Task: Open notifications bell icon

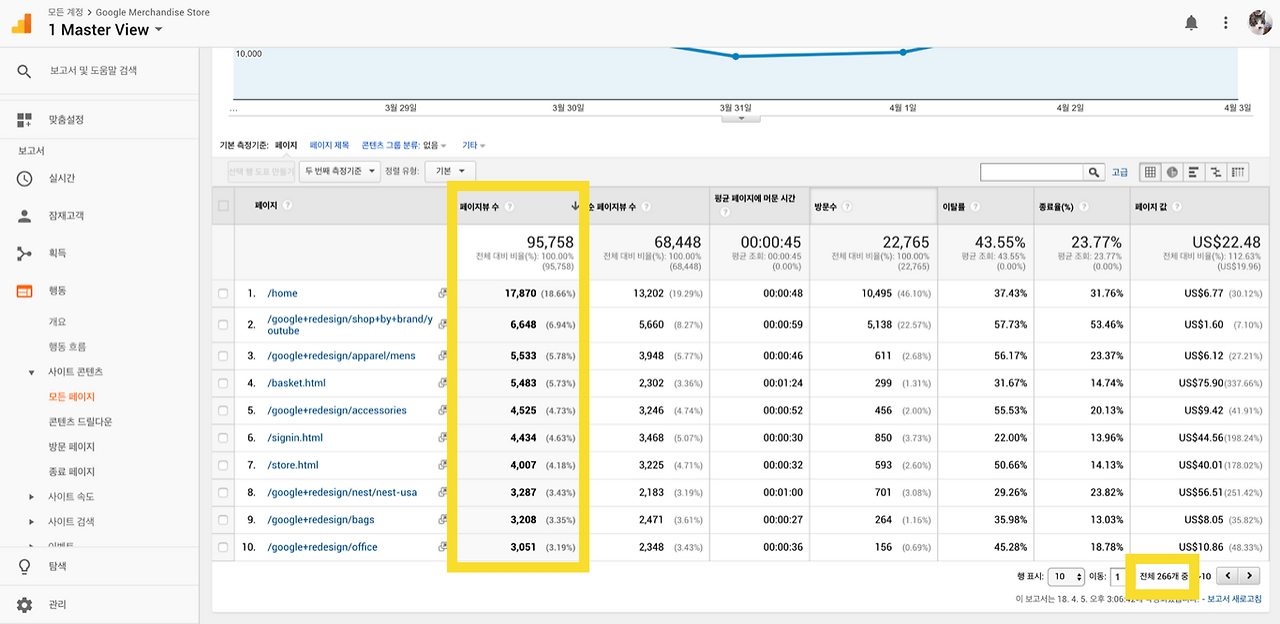Action: point(1191,22)
